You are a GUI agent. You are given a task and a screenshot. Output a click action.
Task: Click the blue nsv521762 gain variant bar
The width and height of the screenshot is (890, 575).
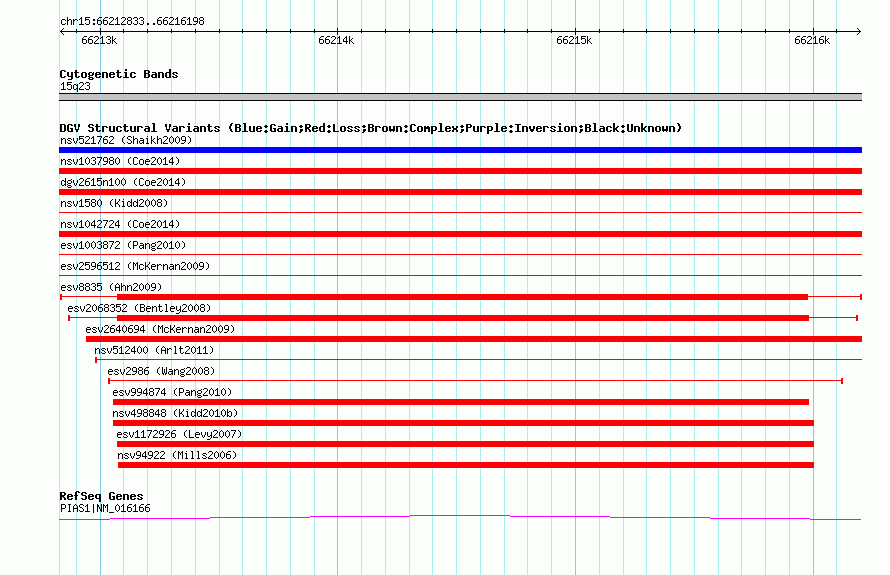pos(460,150)
